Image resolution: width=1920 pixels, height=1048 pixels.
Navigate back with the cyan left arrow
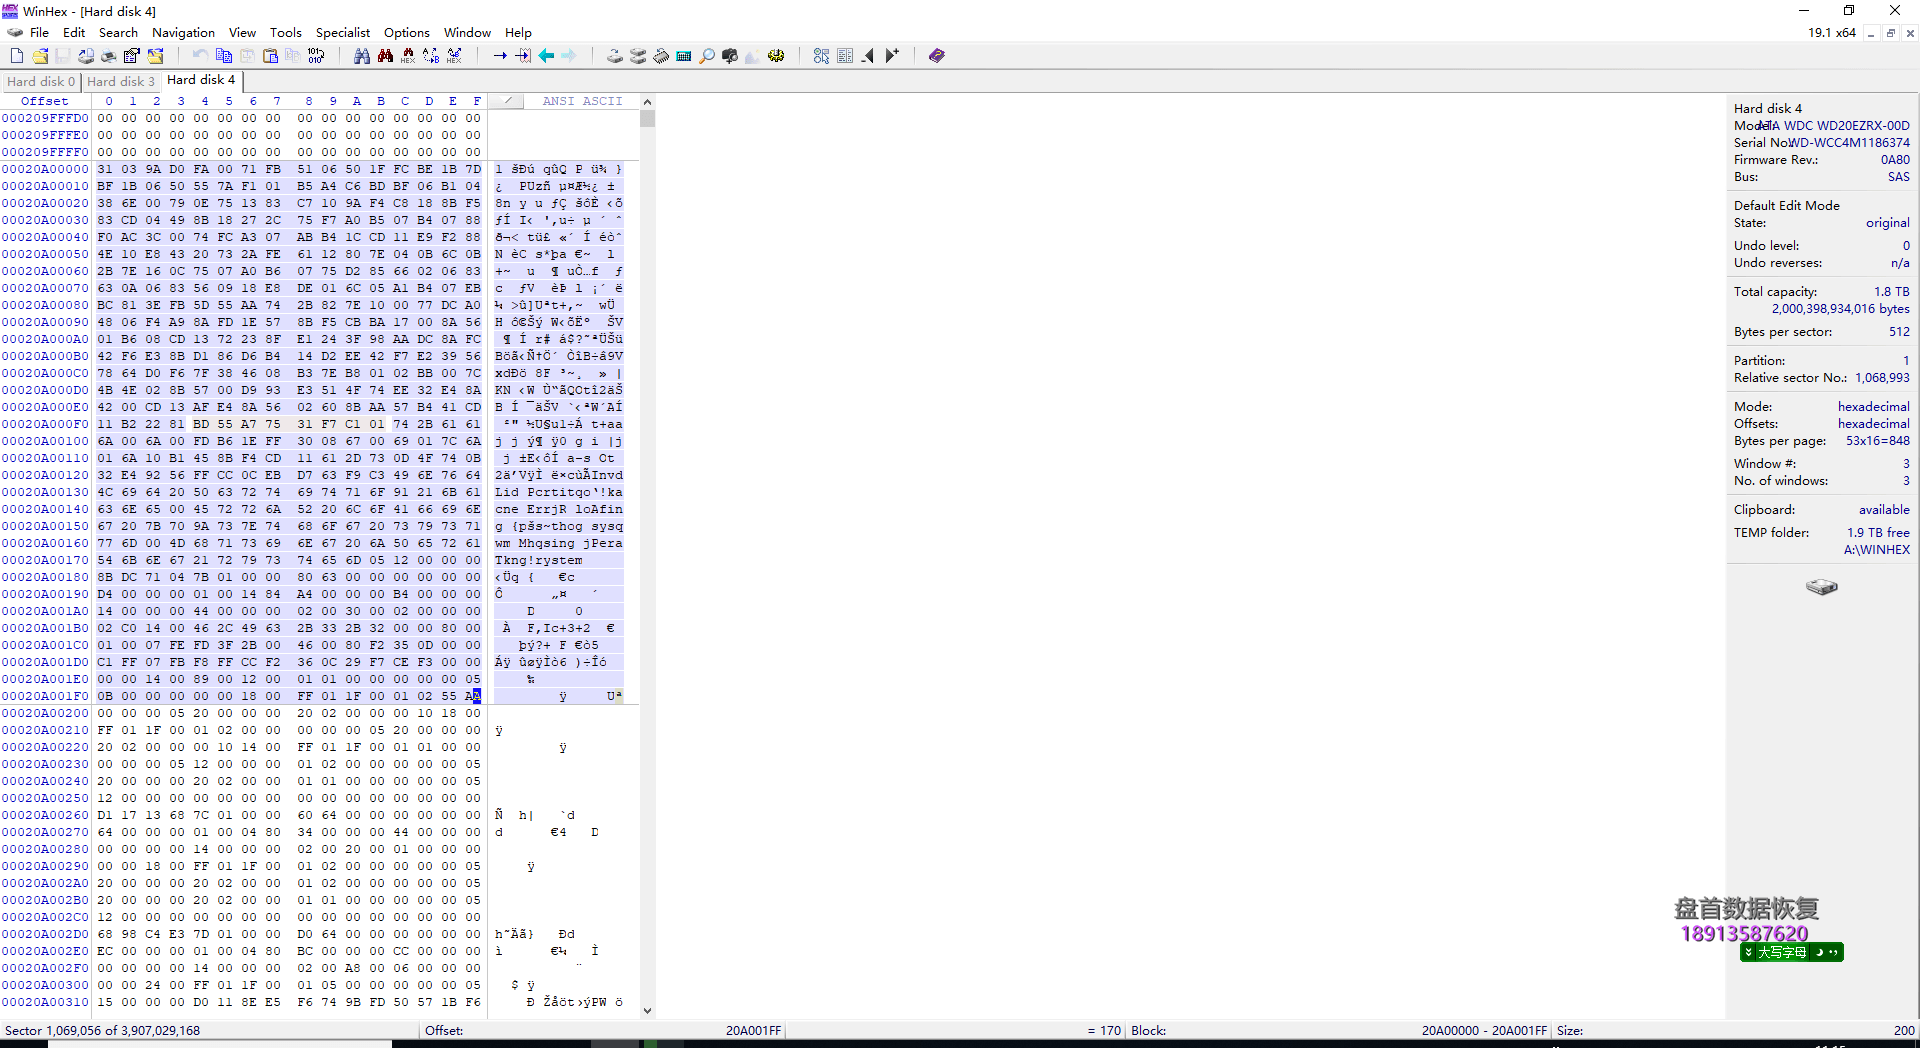point(546,56)
